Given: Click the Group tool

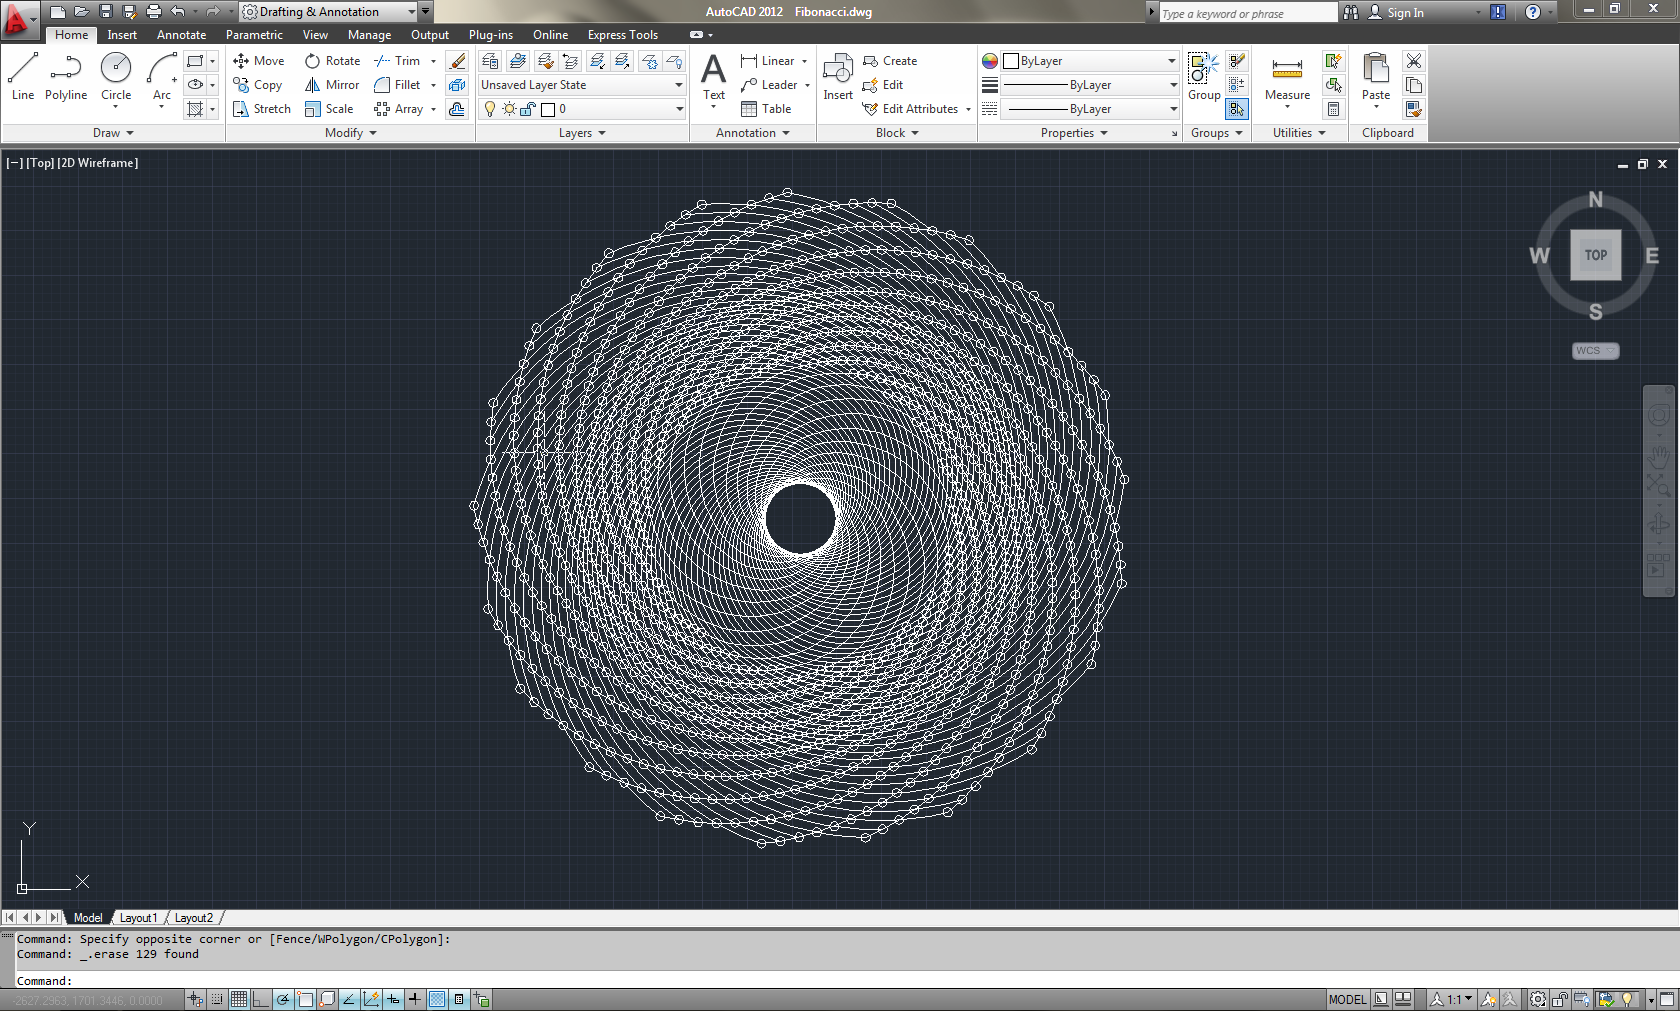Looking at the screenshot, I should 1204,77.
